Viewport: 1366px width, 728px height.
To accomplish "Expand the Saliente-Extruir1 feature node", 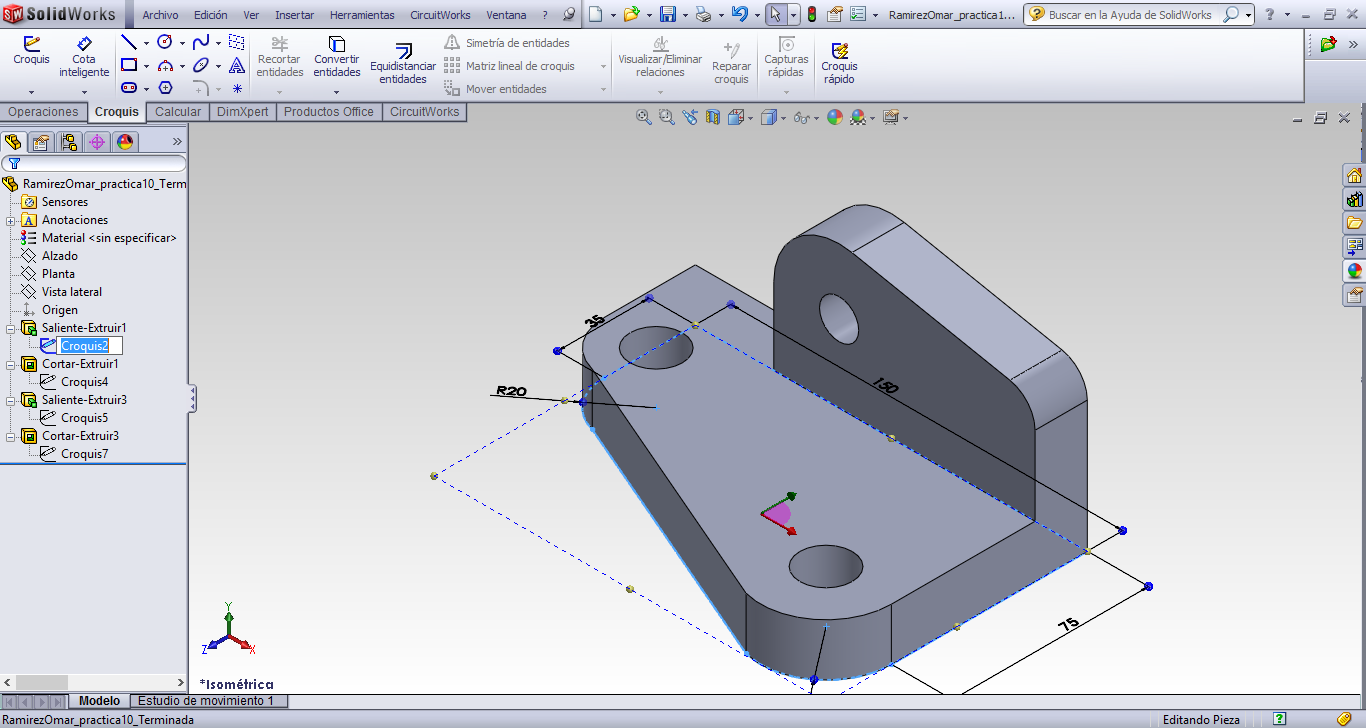I will [x=9, y=328].
